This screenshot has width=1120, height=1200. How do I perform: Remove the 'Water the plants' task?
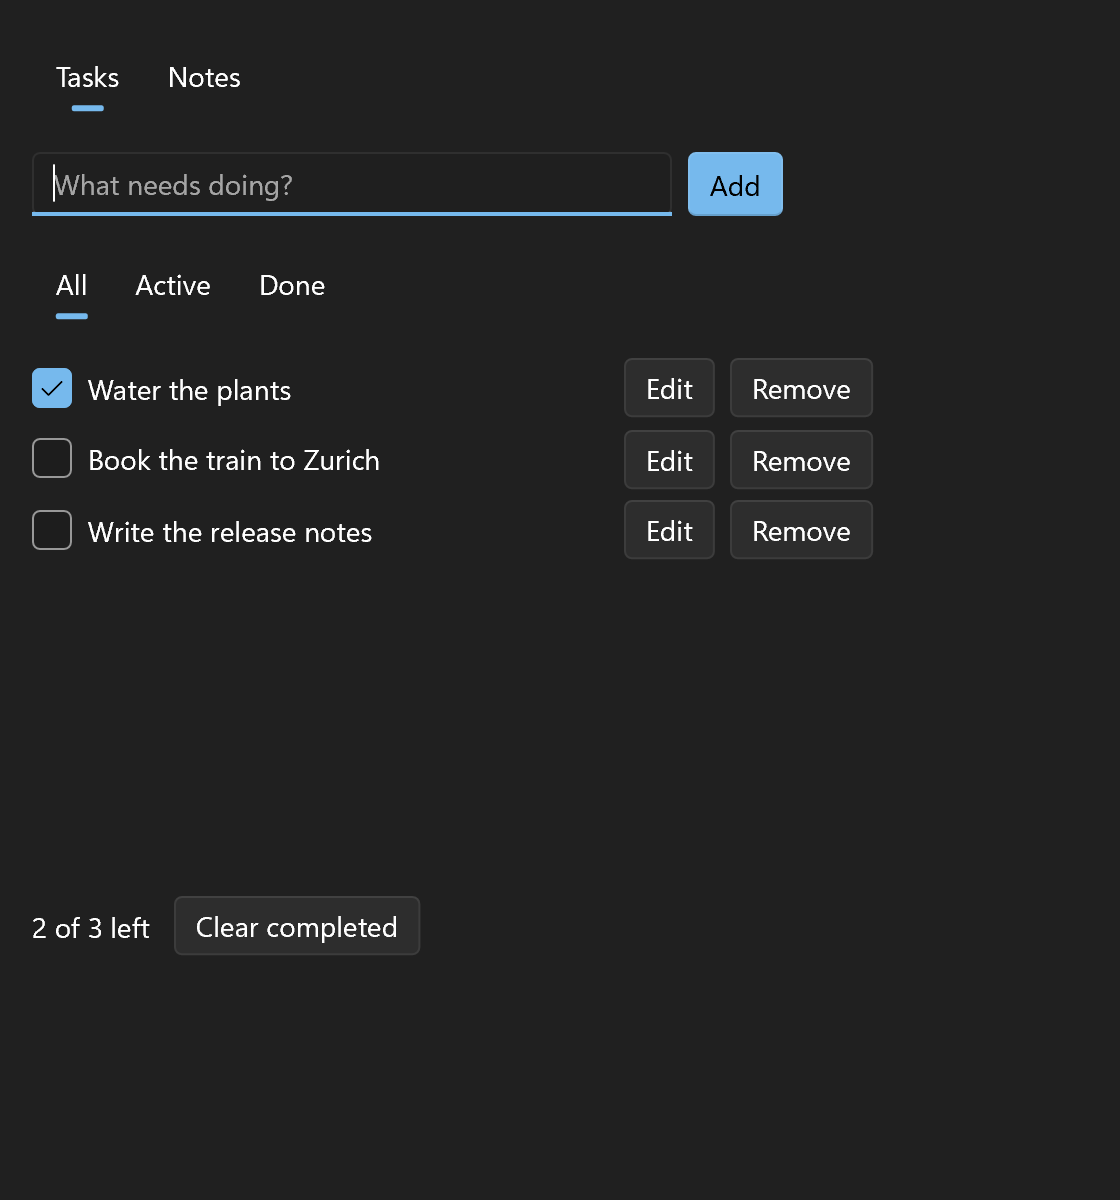(801, 388)
